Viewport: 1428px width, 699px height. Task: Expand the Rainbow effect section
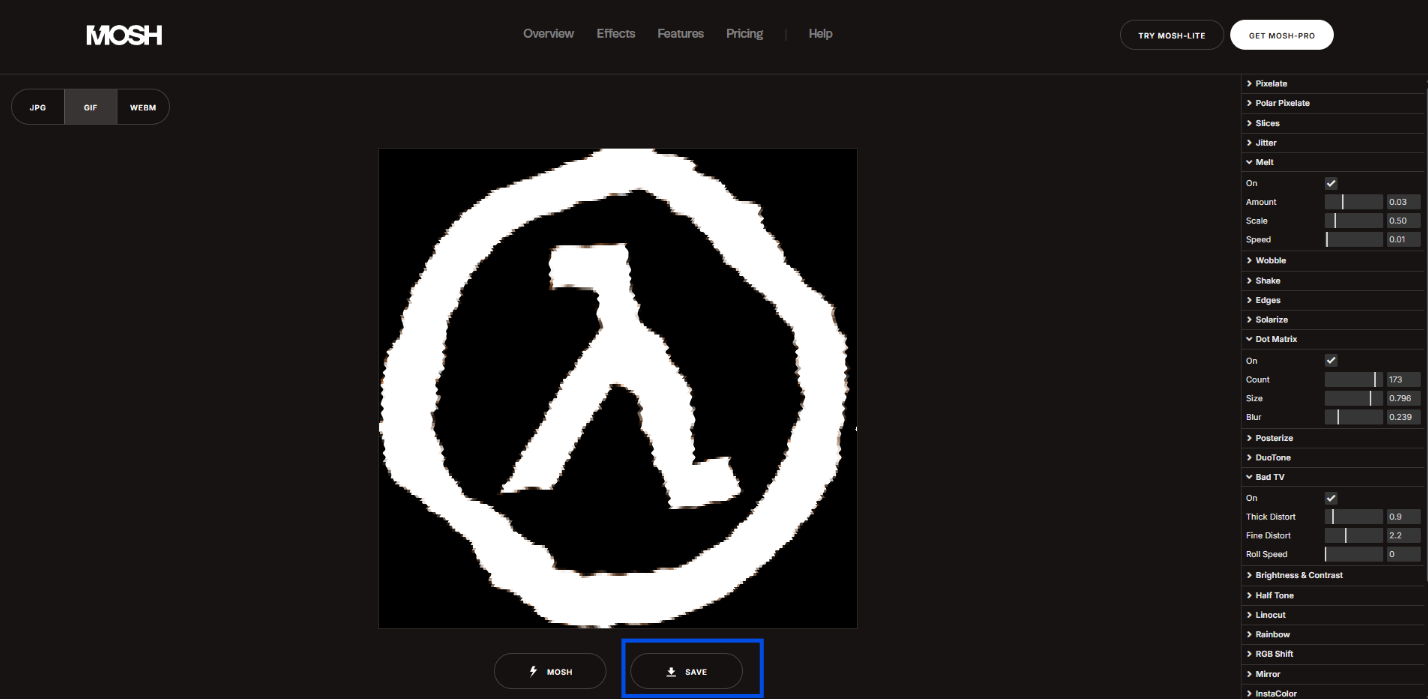1333,635
